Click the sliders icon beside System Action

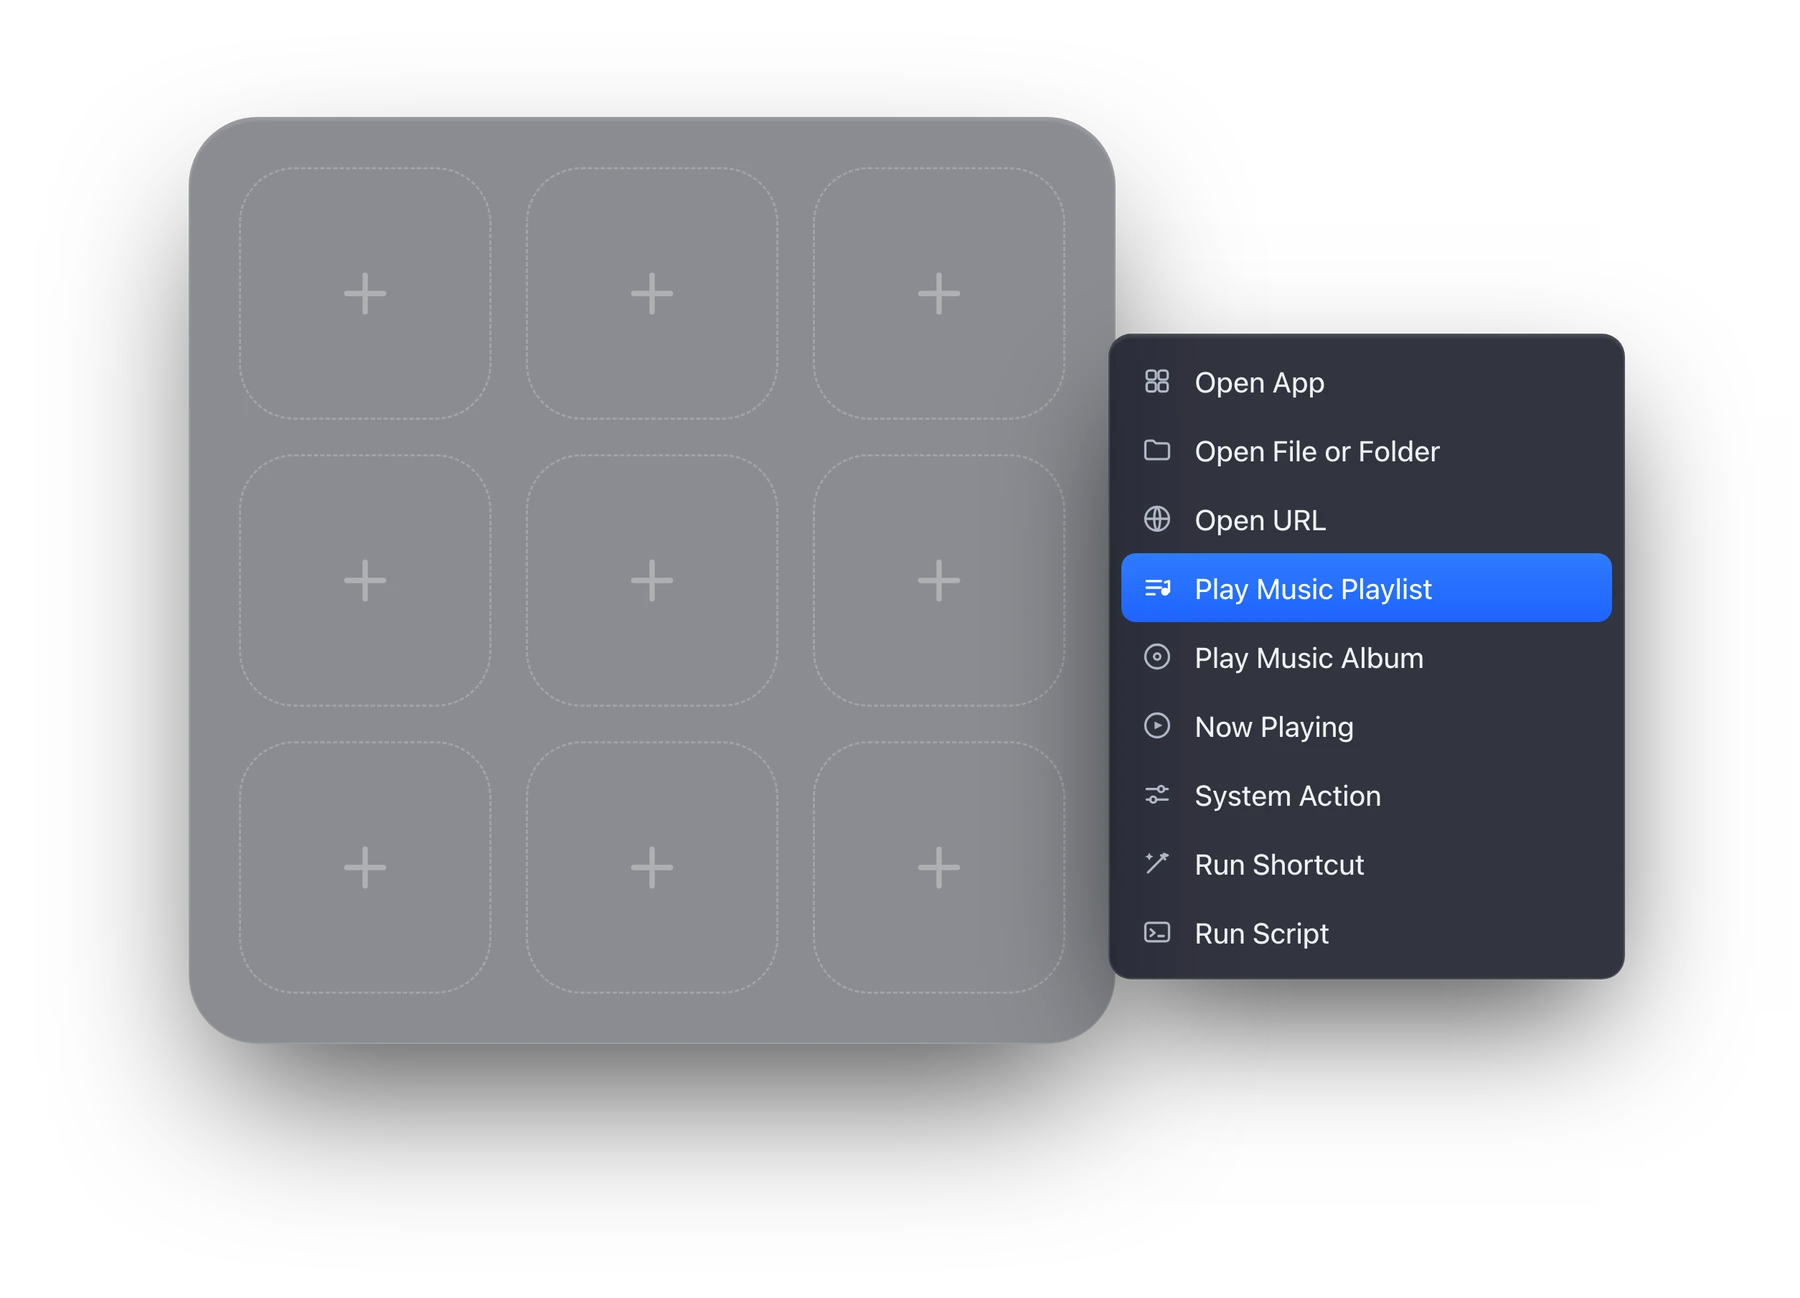point(1157,795)
